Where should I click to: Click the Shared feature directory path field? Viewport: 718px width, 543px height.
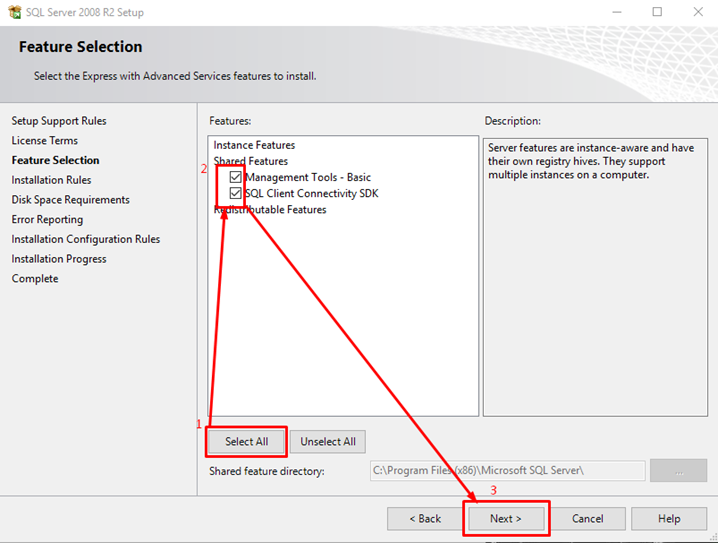click(x=507, y=470)
